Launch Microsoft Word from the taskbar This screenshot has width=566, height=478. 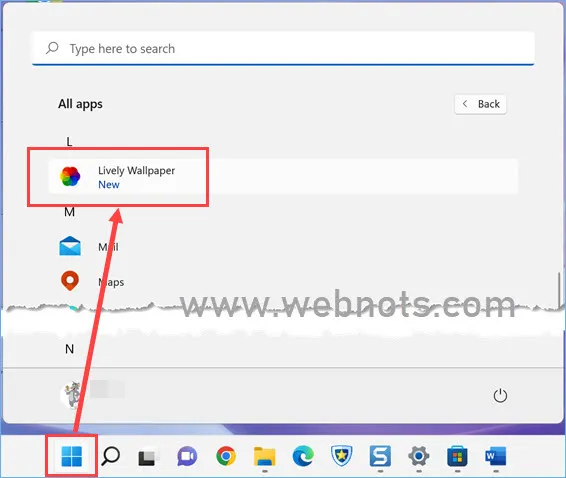point(496,456)
